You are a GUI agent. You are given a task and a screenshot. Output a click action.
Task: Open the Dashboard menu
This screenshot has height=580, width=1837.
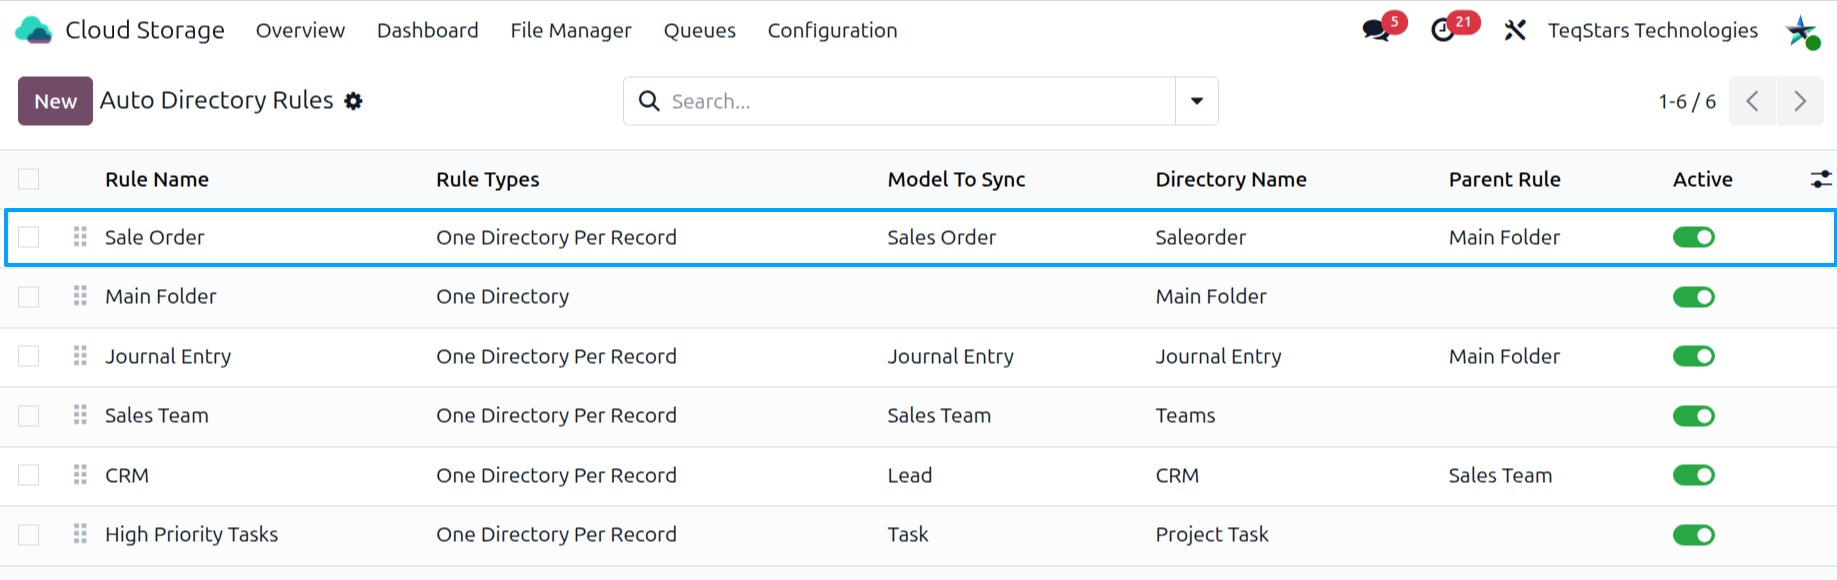pos(428,30)
